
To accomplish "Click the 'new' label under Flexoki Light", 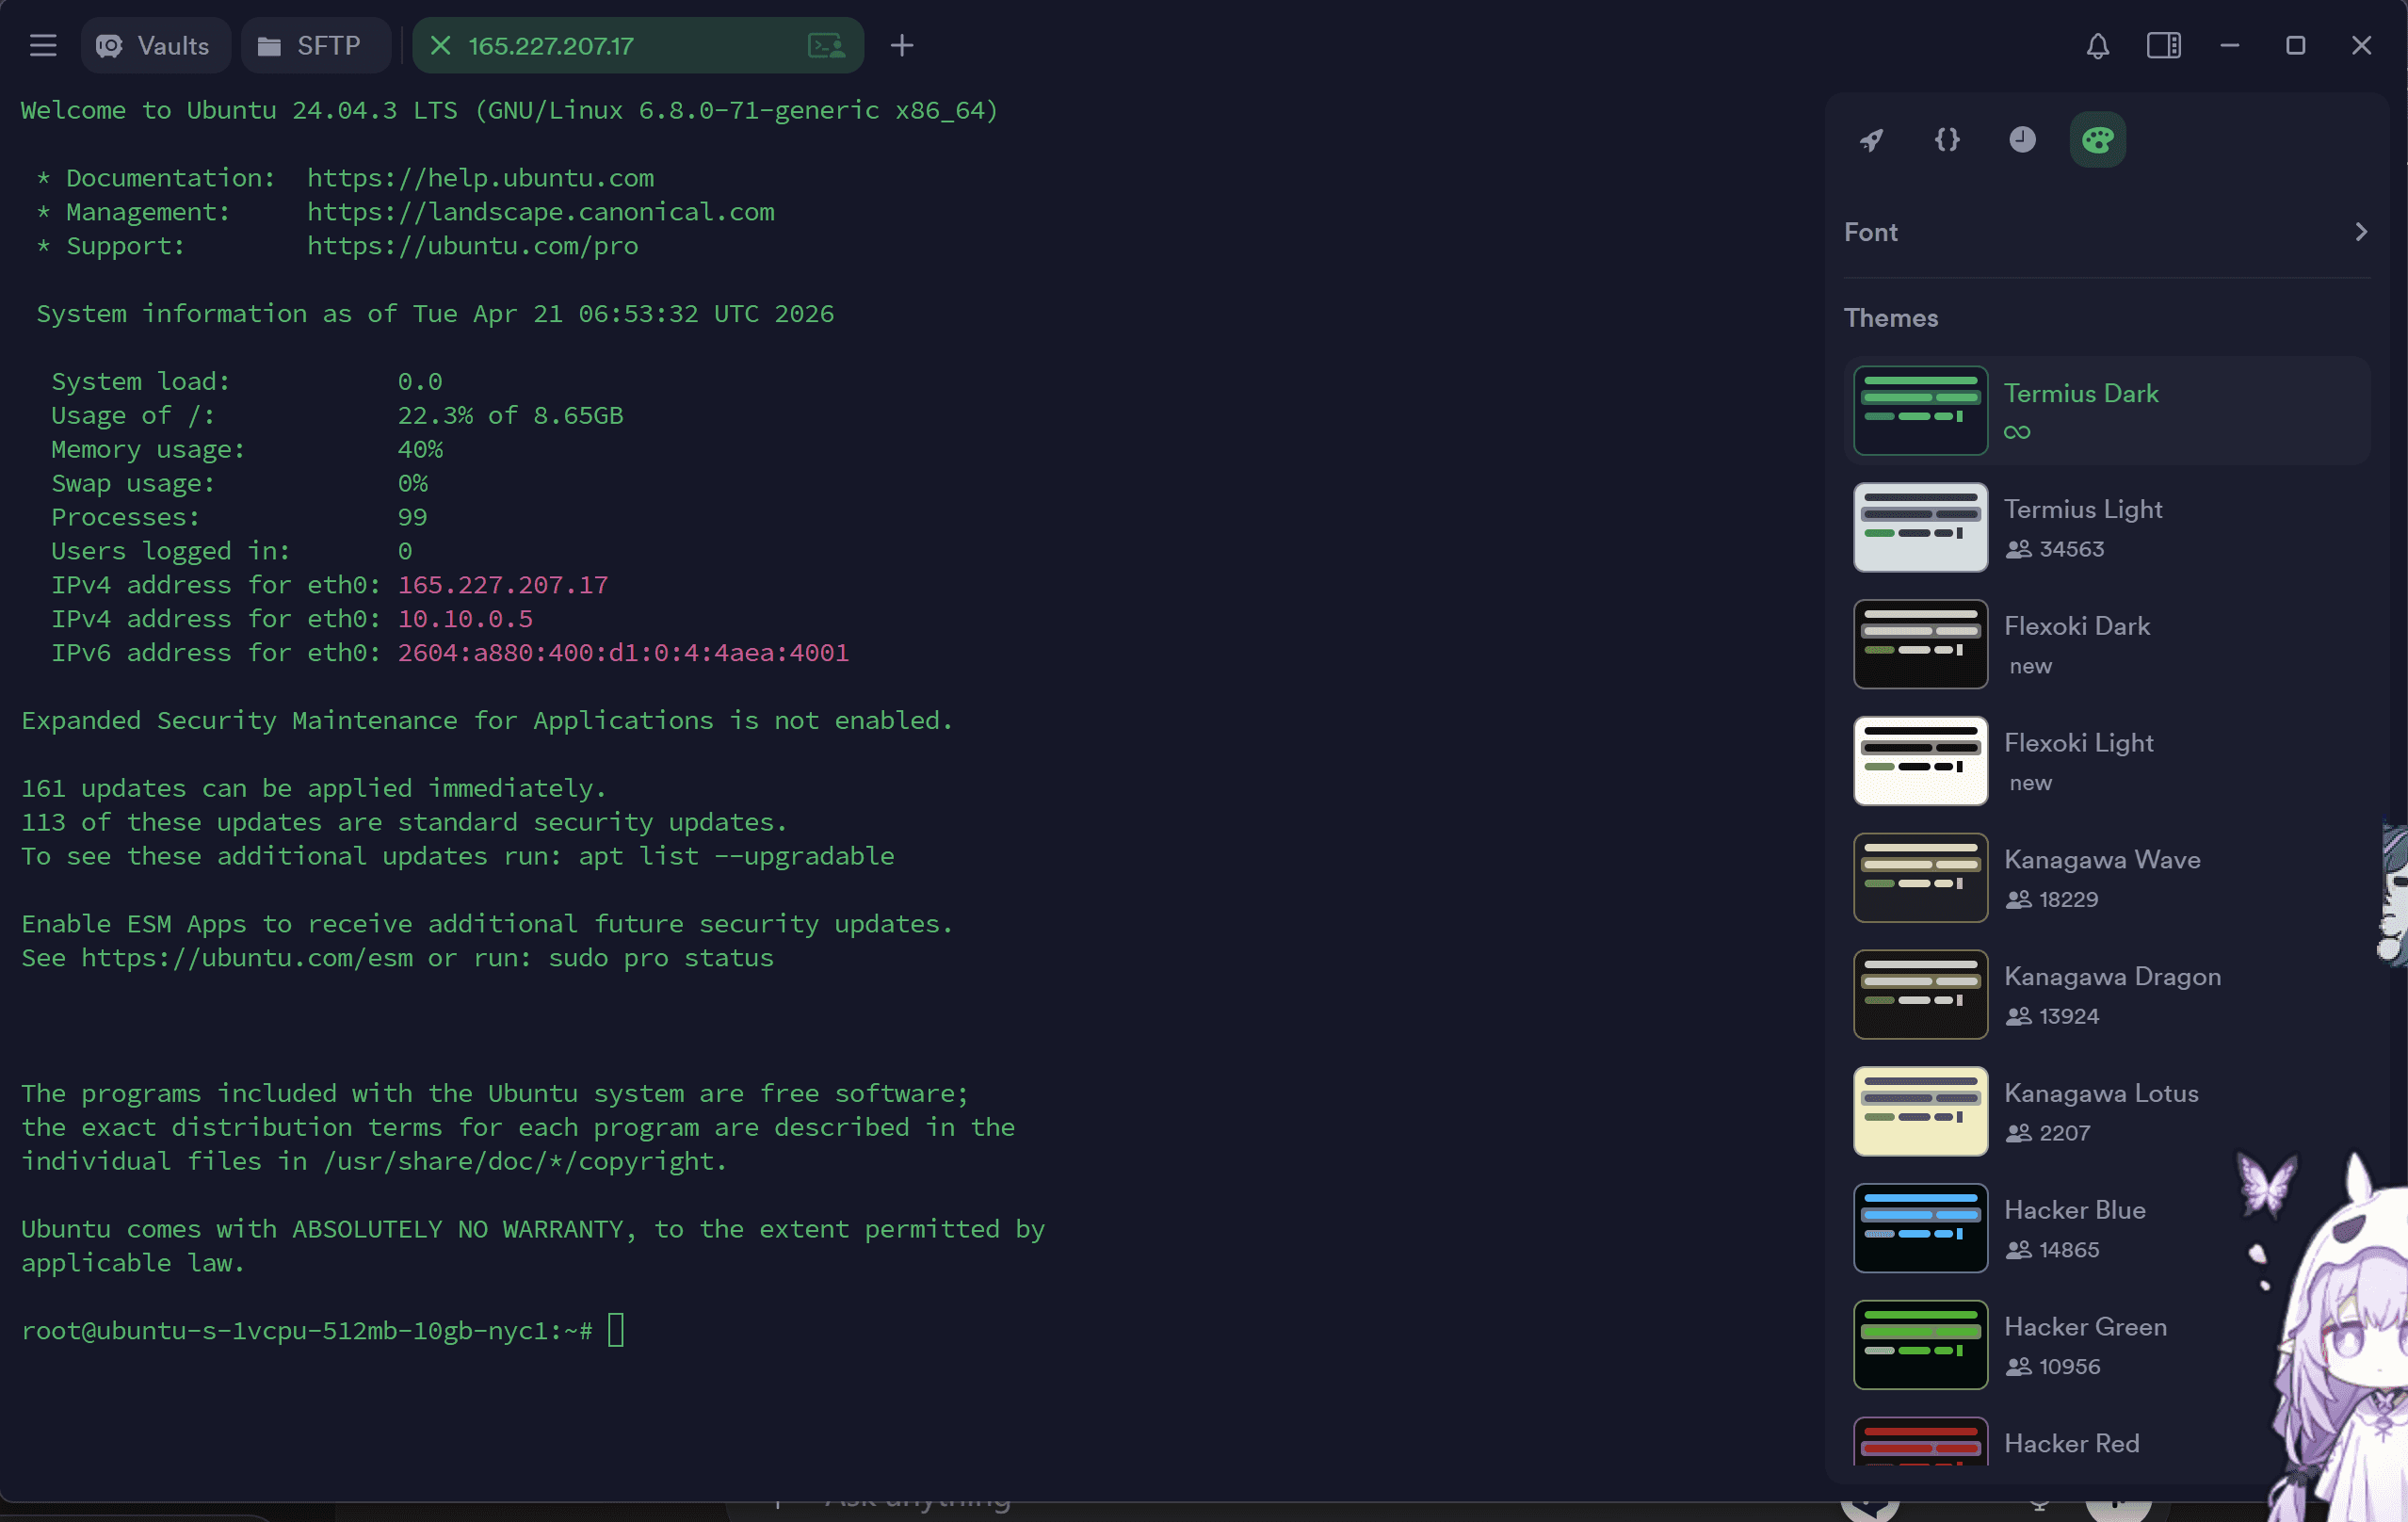I will coord(2030,783).
